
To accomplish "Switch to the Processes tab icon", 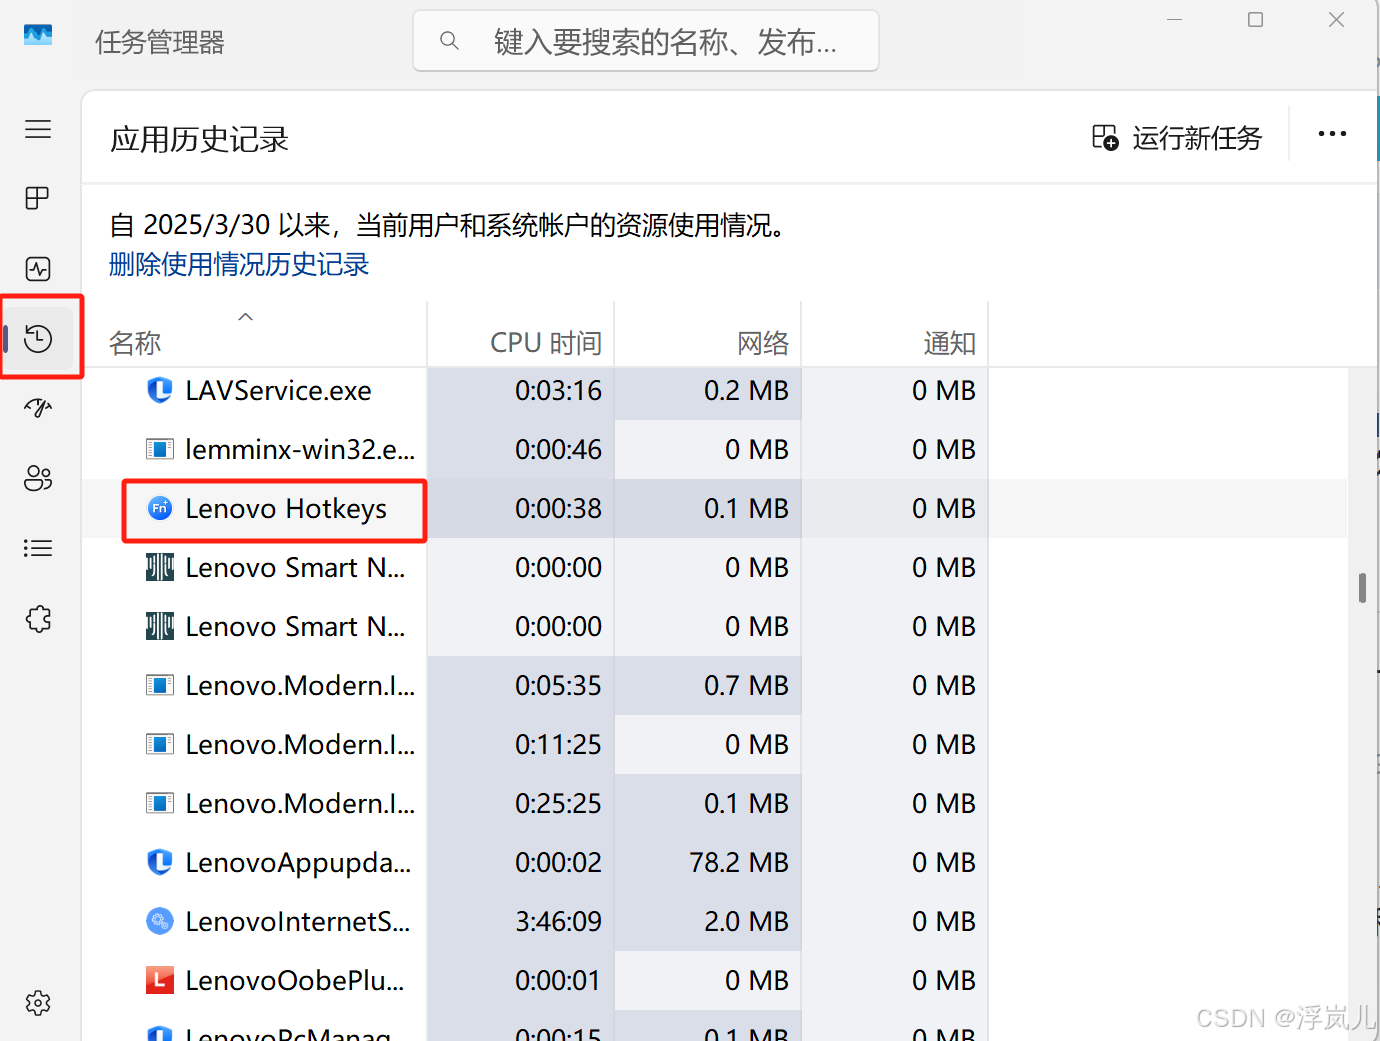I will [38, 198].
